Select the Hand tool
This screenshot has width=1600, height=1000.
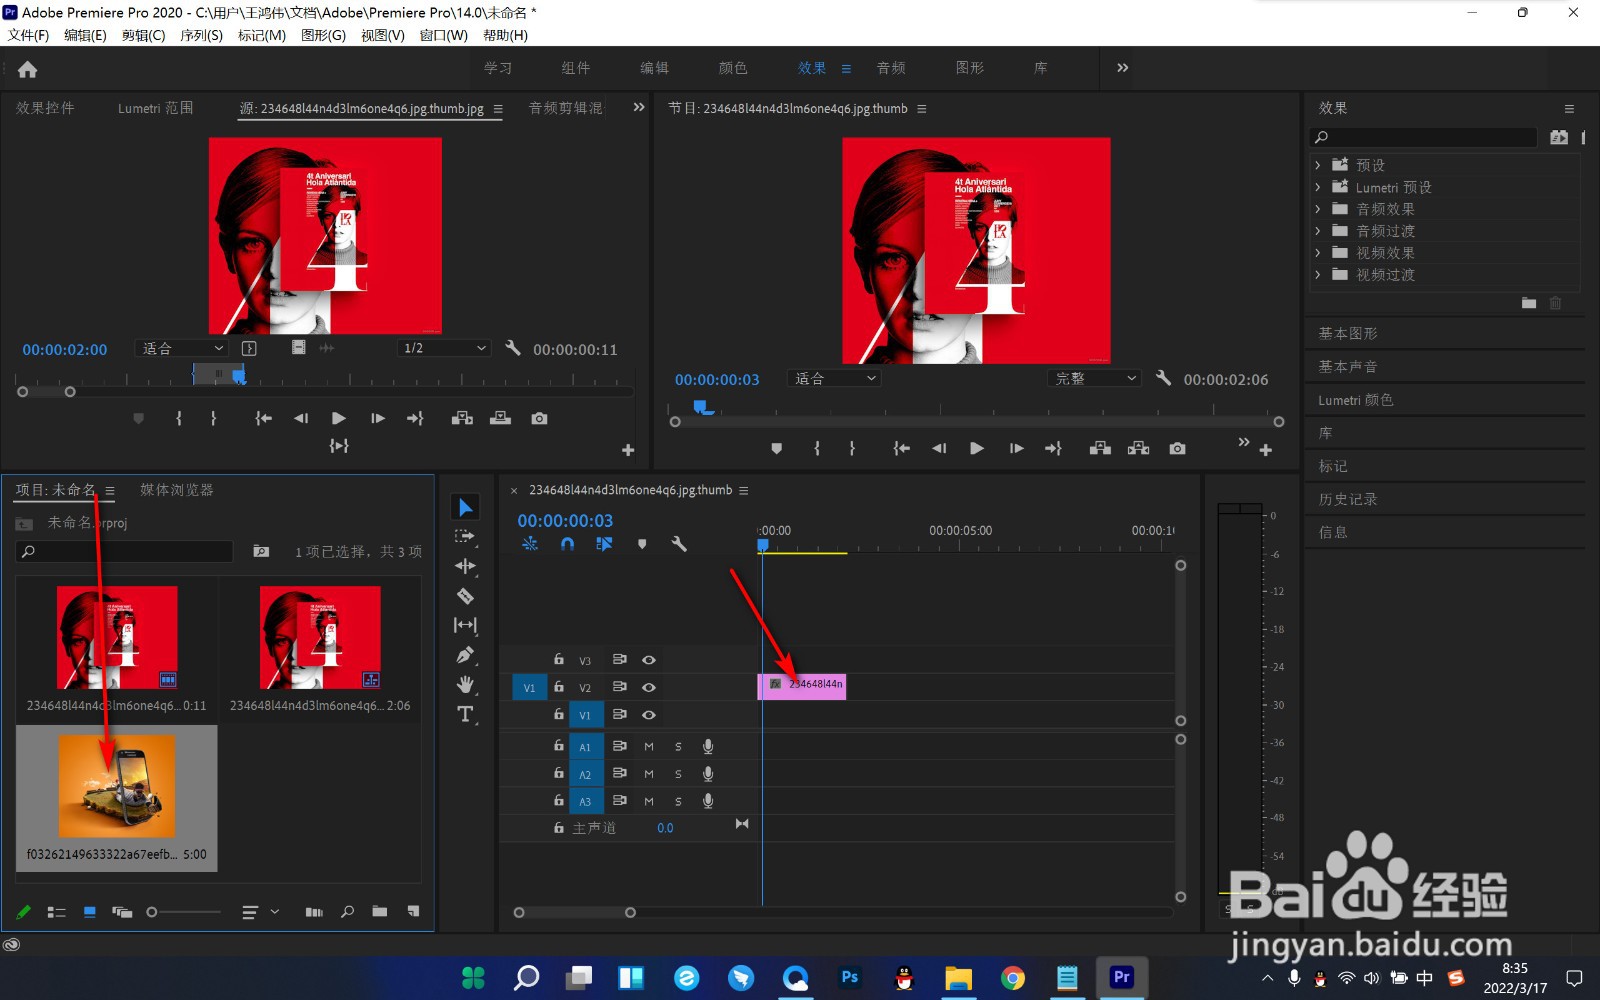[x=465, y=684]
